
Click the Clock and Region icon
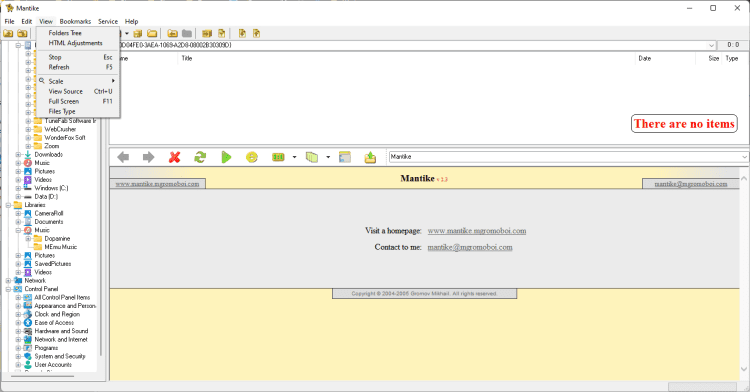pos(28,314)
